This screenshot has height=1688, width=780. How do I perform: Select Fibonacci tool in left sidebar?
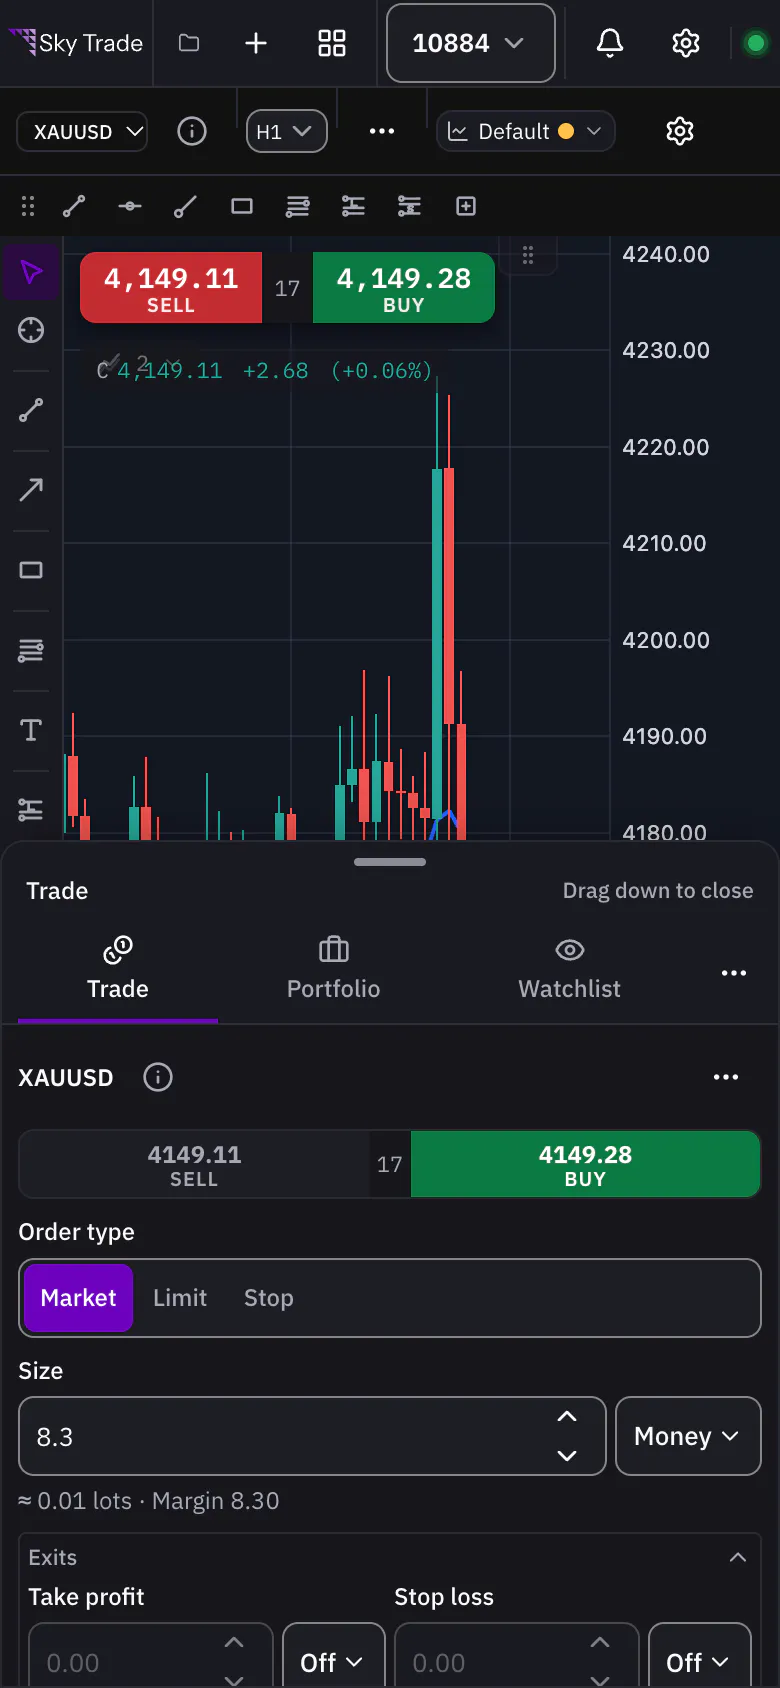coord(31,650)
